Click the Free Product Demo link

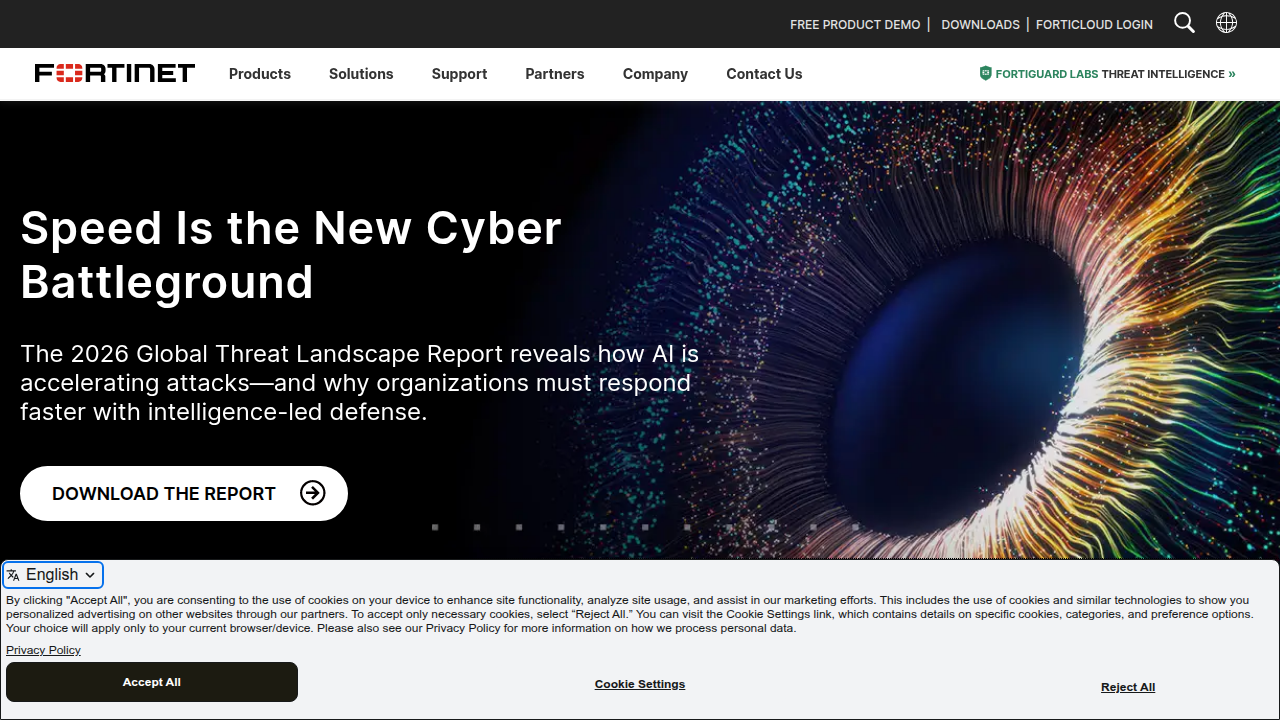click(x=855, y=24)
